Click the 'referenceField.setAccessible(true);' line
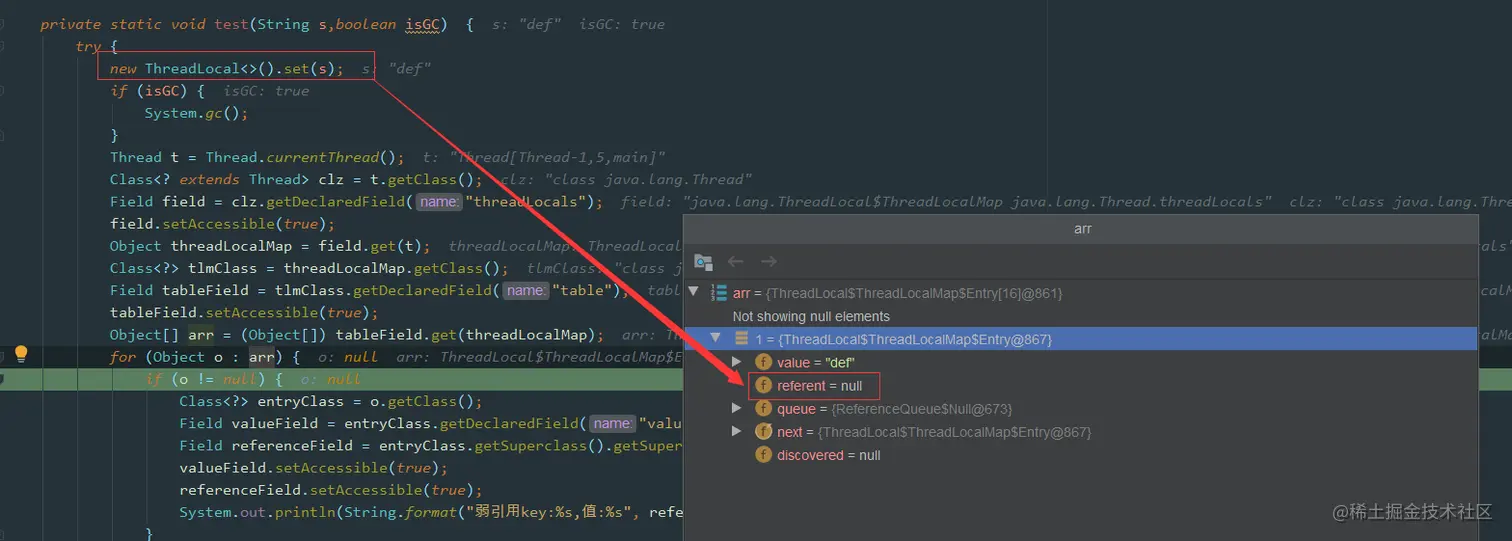Screen dimensions: 1512x541 tap(331, 489)
